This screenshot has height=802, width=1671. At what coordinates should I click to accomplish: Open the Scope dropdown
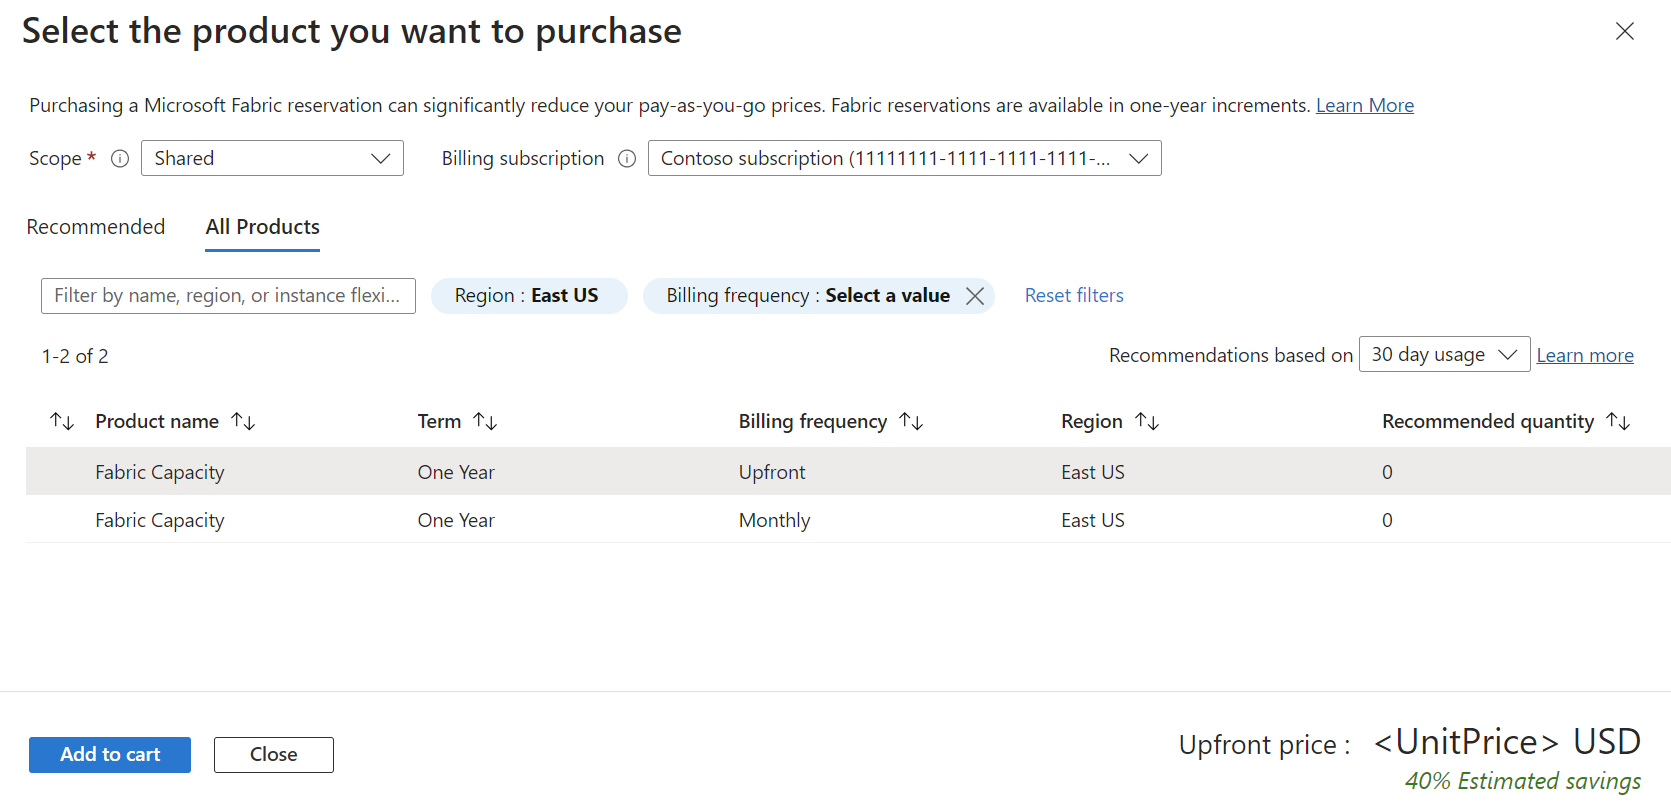pos(272,158)
